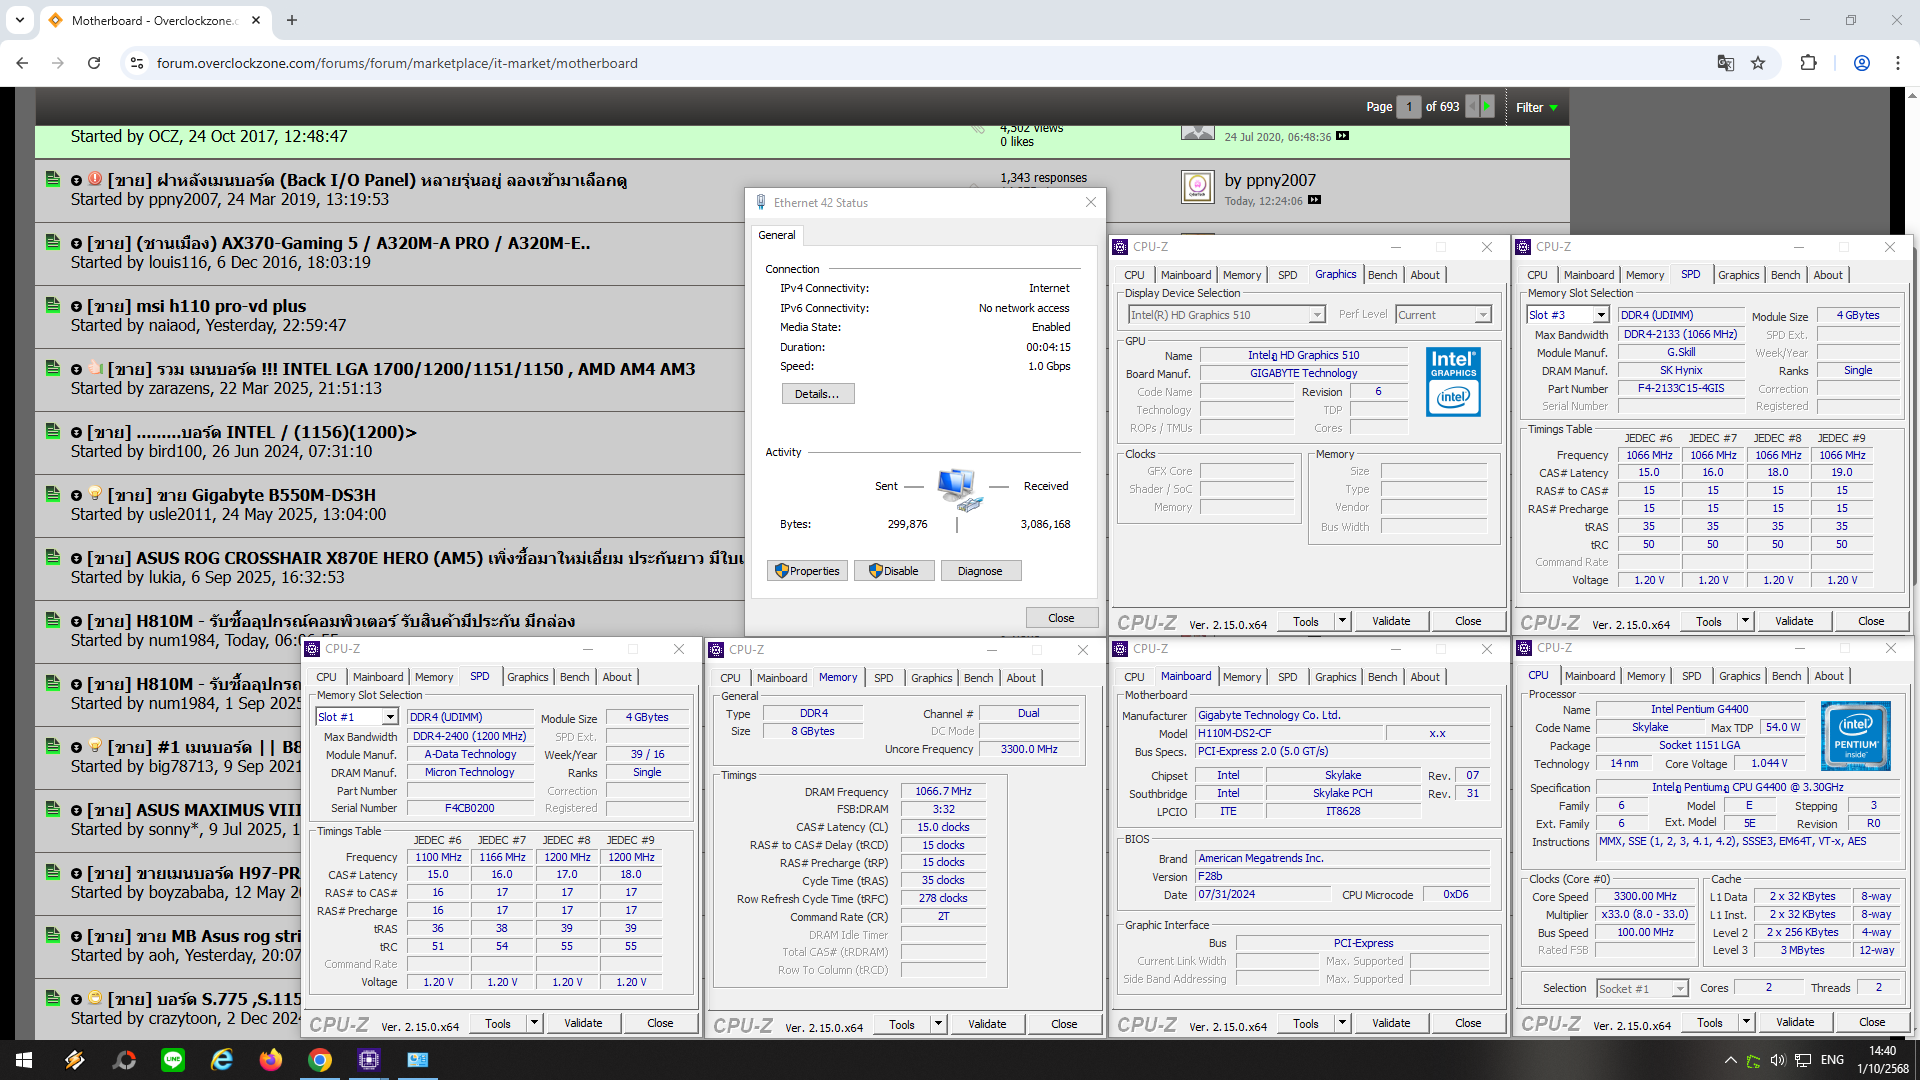
Task: Select General tab in Ethernet 42 Status
Action: [x=777, y=235]
